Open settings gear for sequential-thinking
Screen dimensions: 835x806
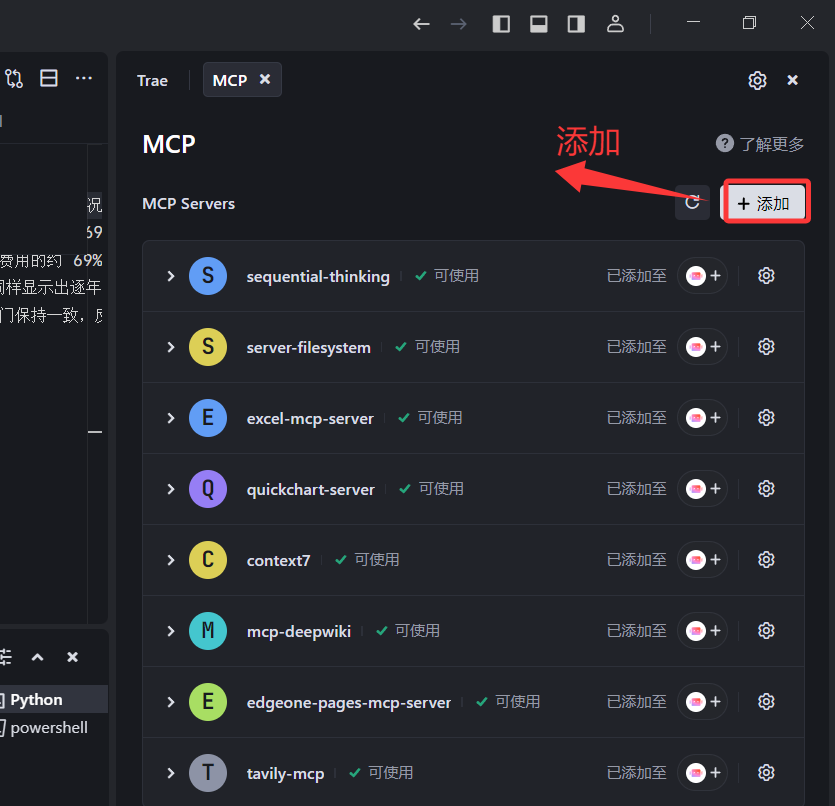click(766, 276)
